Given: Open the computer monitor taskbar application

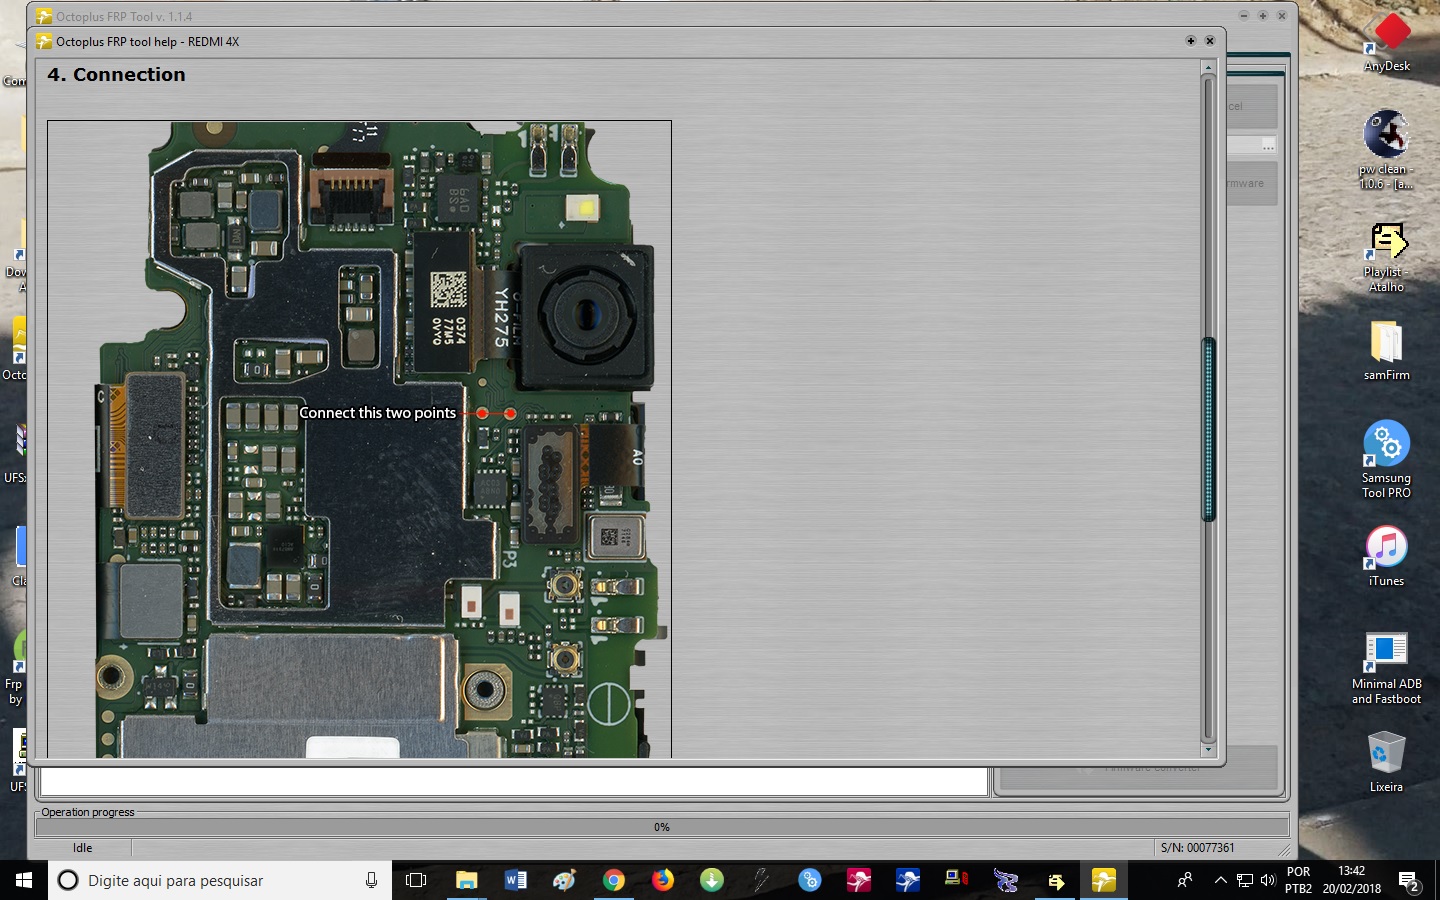Looking at the screenshot, I should pos(956,880).
